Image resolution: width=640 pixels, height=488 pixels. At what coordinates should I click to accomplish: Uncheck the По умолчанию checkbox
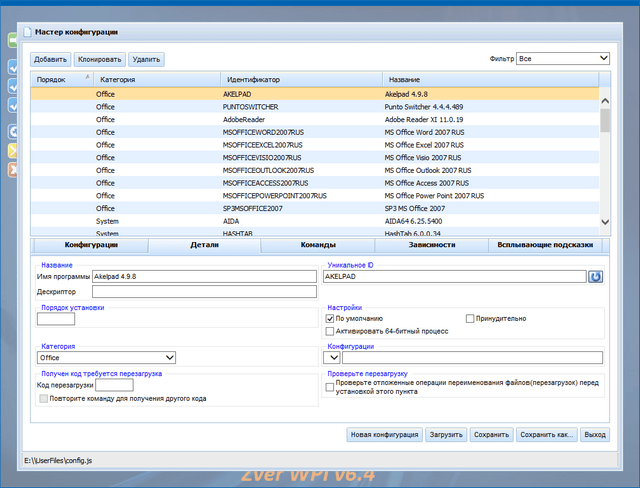(x=331, y=318)
